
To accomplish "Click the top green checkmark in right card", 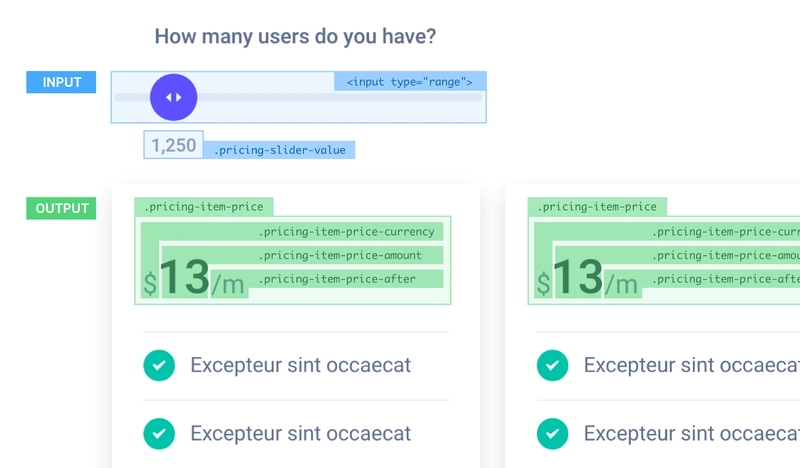I will (x=552, y=365).
